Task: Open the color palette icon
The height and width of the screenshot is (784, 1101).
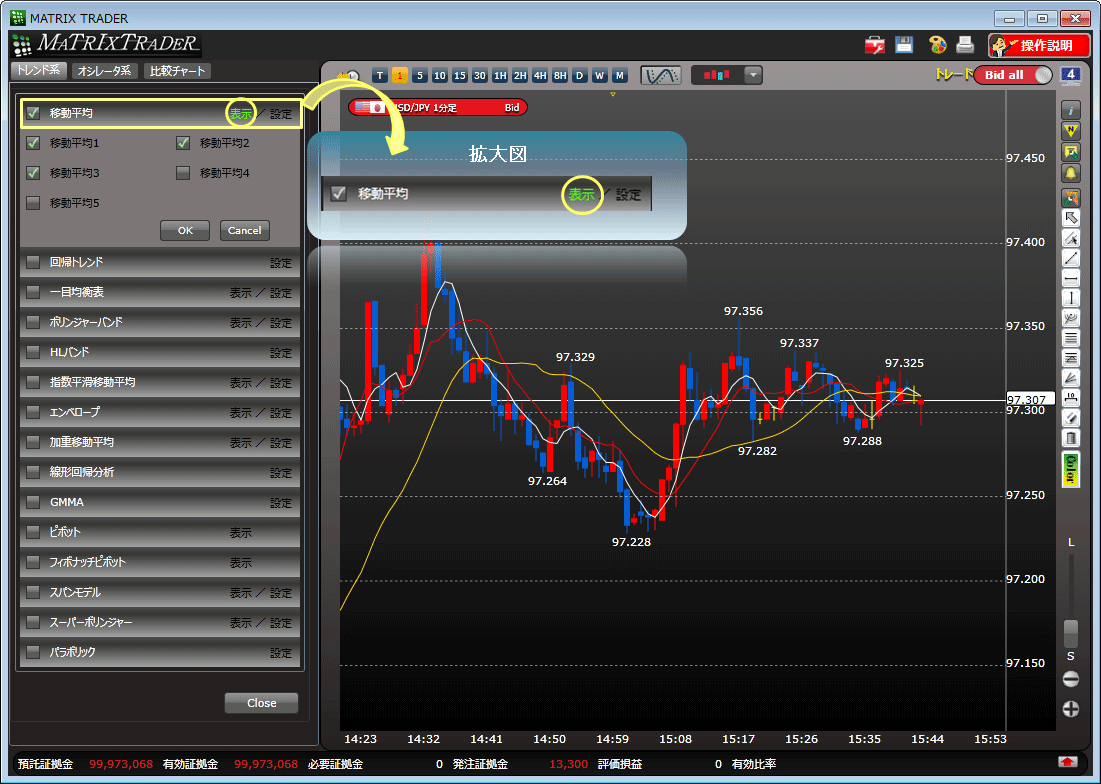Action: coord(937,45)
